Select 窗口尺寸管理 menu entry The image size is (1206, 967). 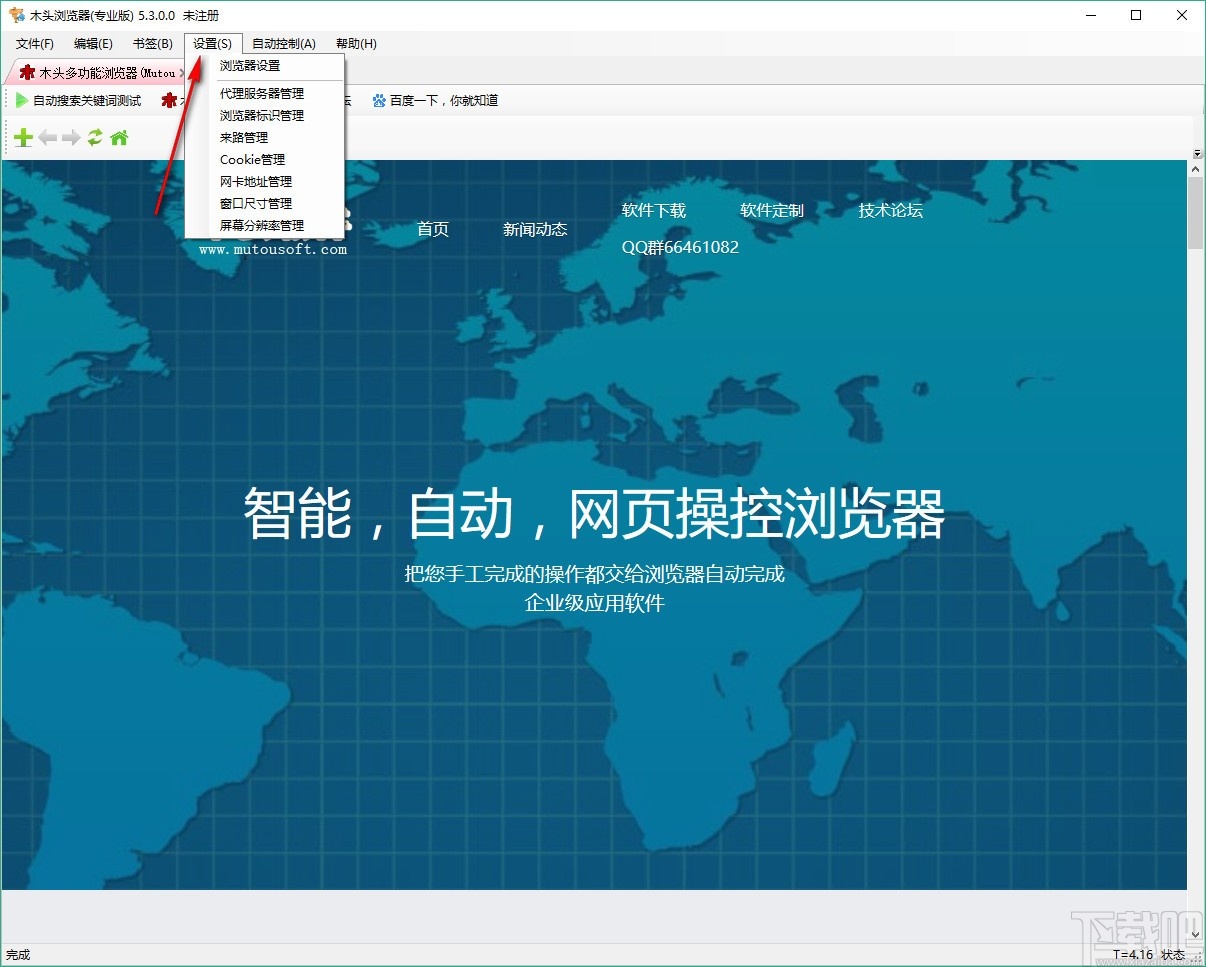tap(265, 204)
